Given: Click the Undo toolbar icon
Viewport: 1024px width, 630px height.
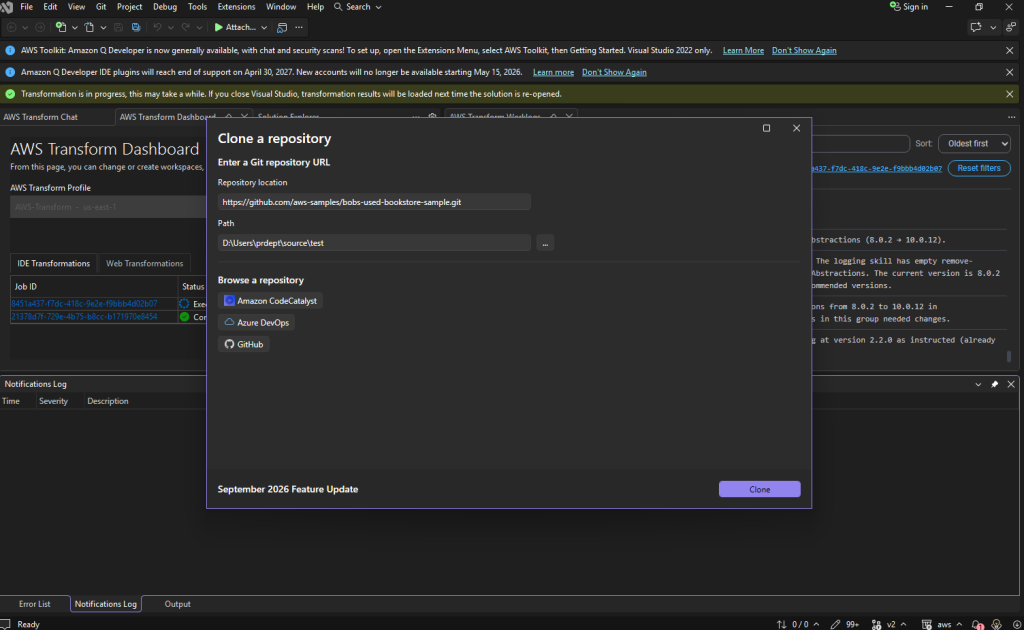Looking at the screenshot, I should (157, 27).
